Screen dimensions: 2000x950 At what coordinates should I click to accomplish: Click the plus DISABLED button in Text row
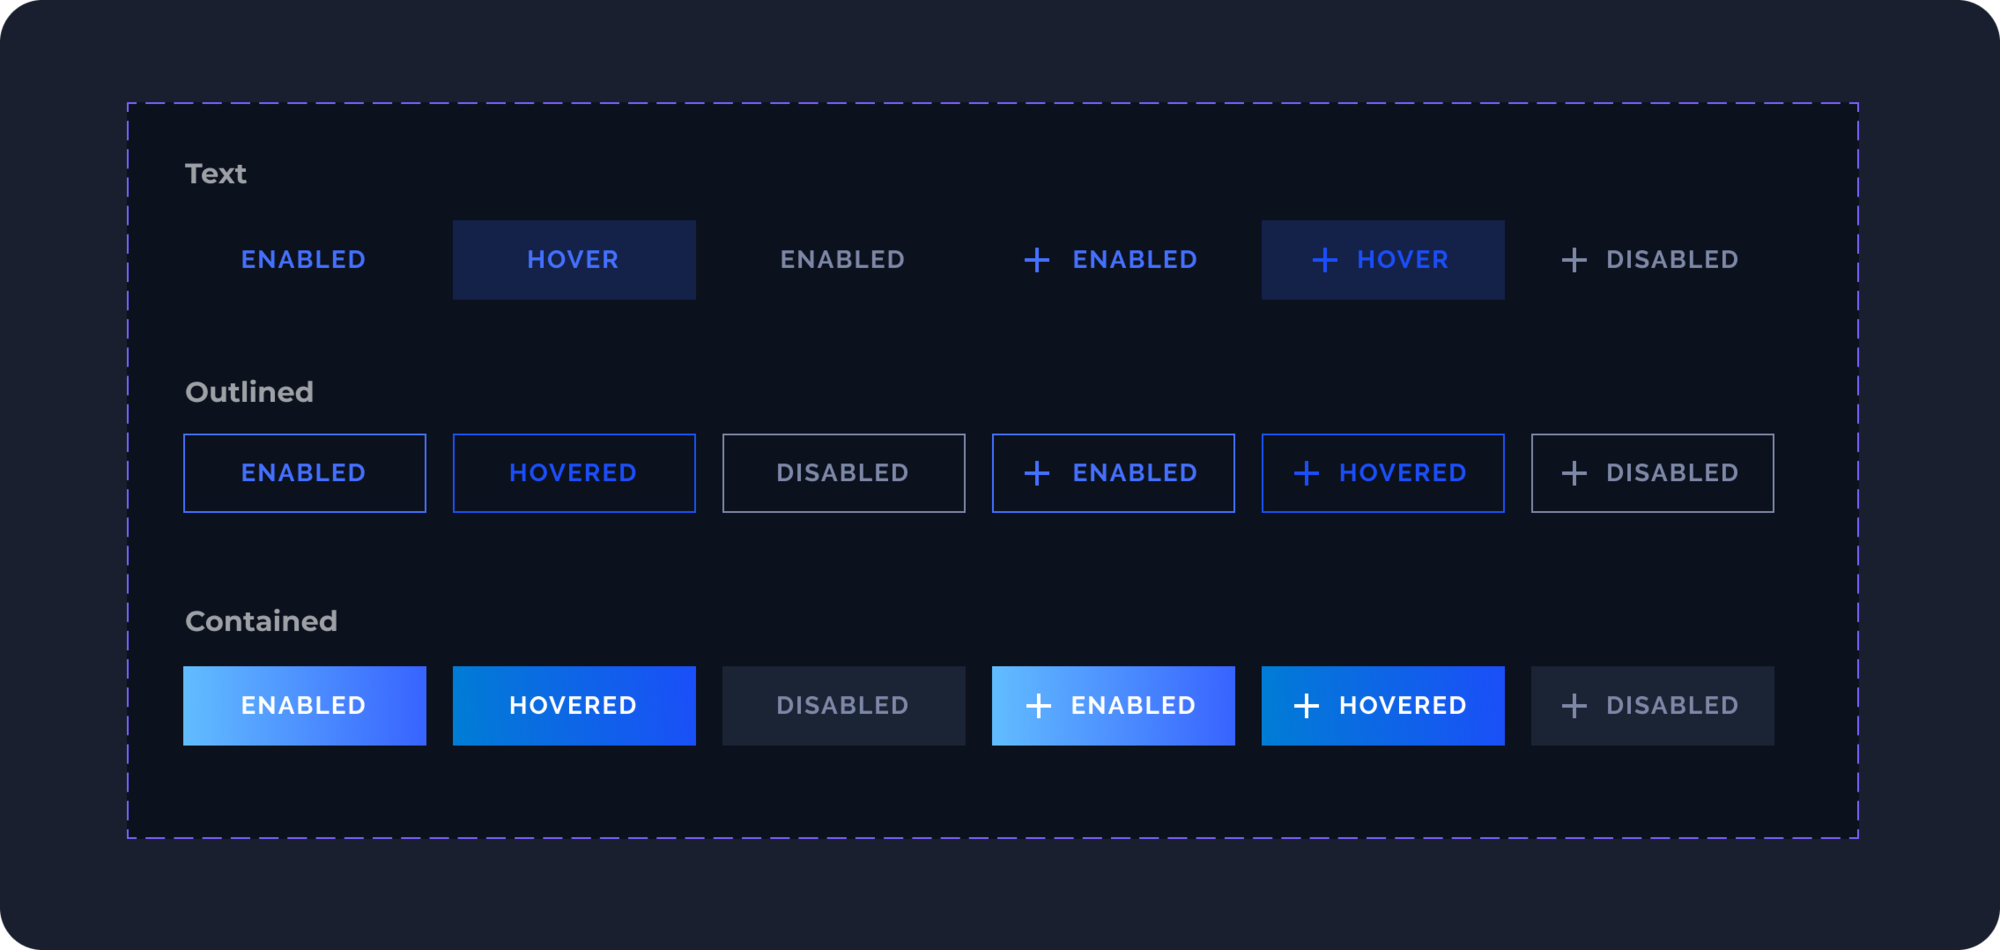tap(1652, 260)
